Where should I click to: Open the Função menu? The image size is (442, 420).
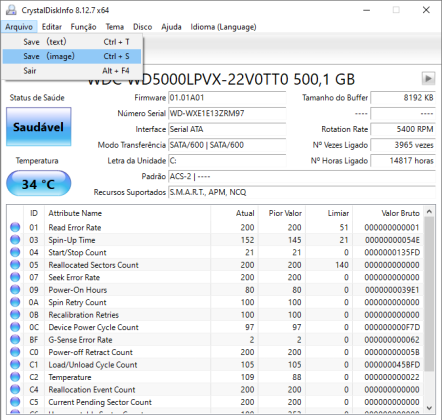tap(83, 27)
